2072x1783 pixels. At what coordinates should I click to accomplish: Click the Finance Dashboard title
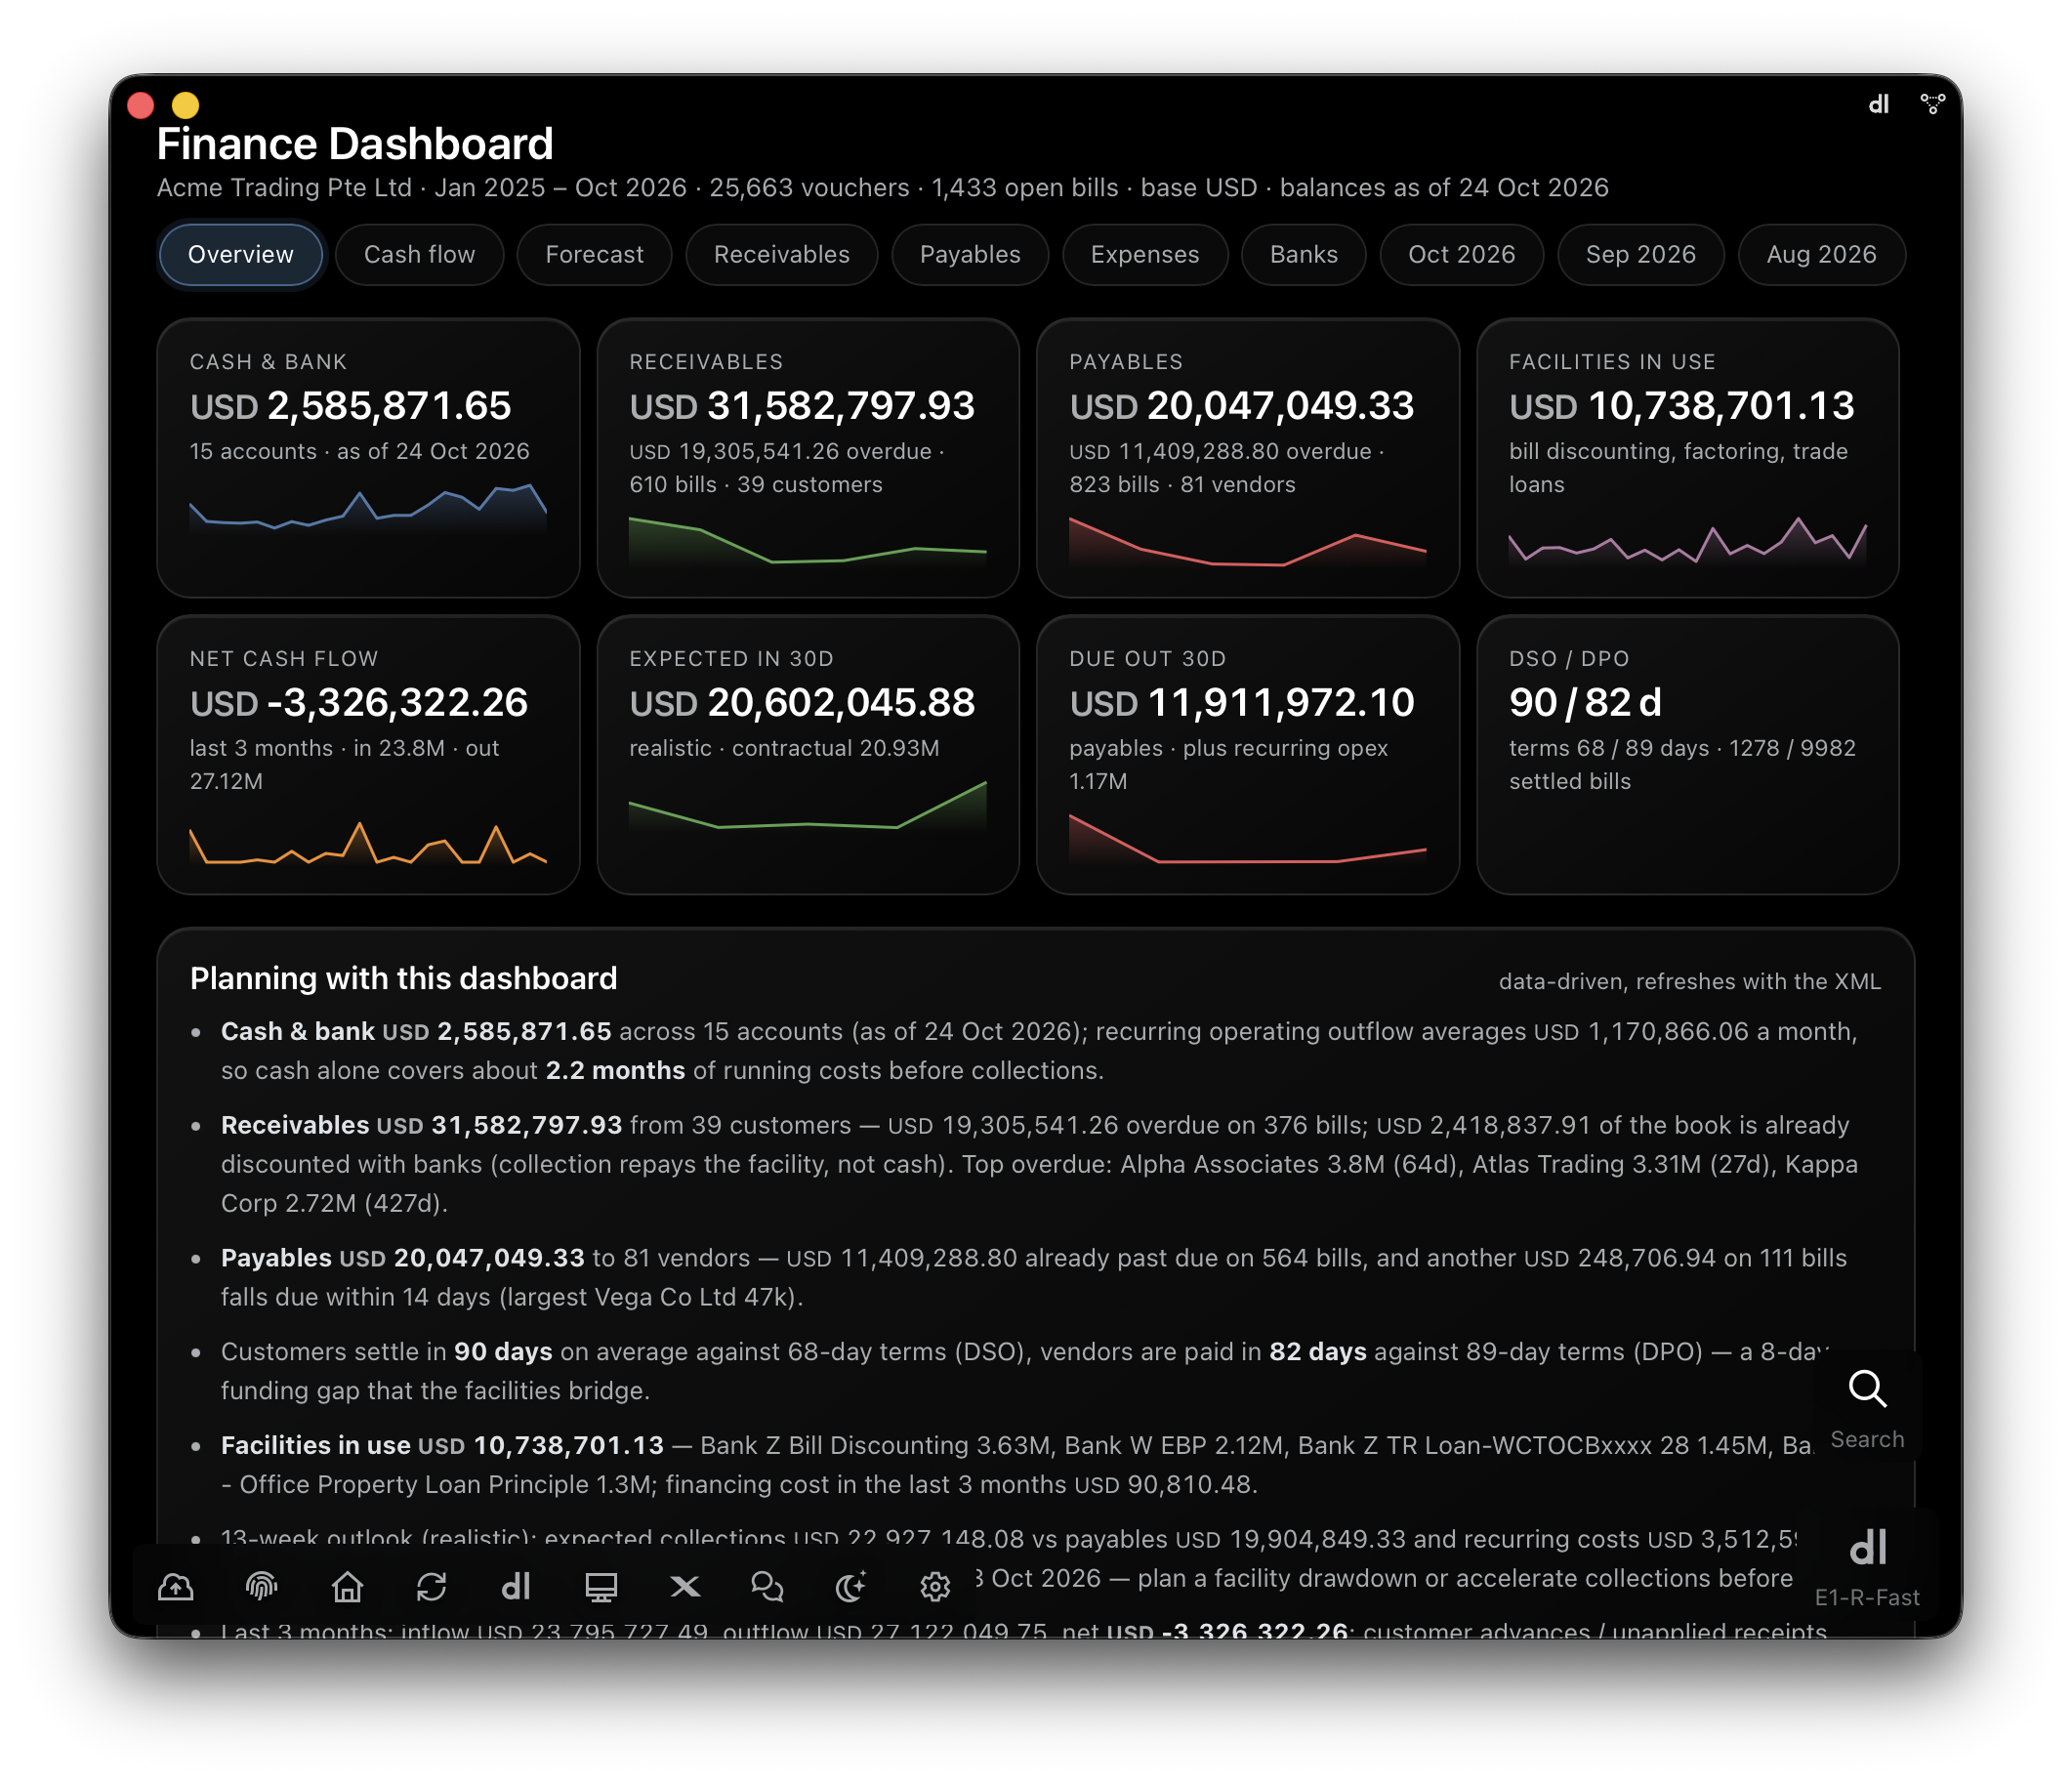(x=355, y=144)
